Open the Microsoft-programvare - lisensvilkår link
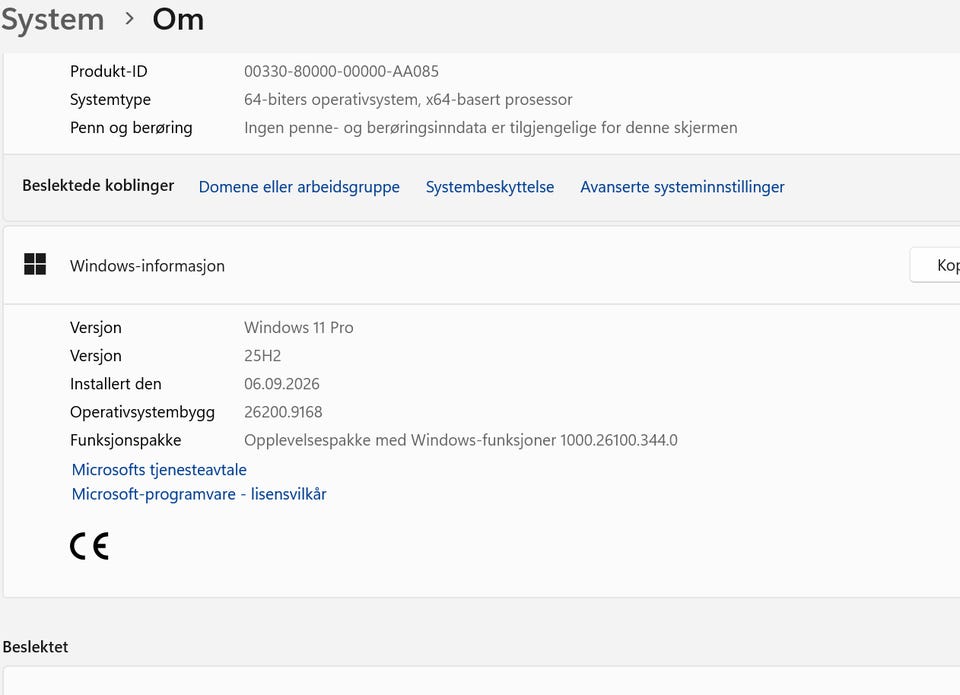Image resolution: width=960 pixels, height=695 pixels. tap(199, 494)
